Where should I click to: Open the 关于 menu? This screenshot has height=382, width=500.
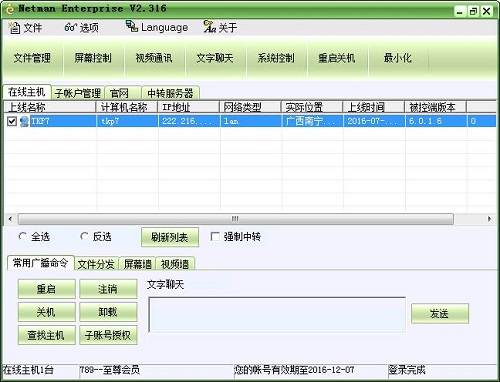click(220, 27)
